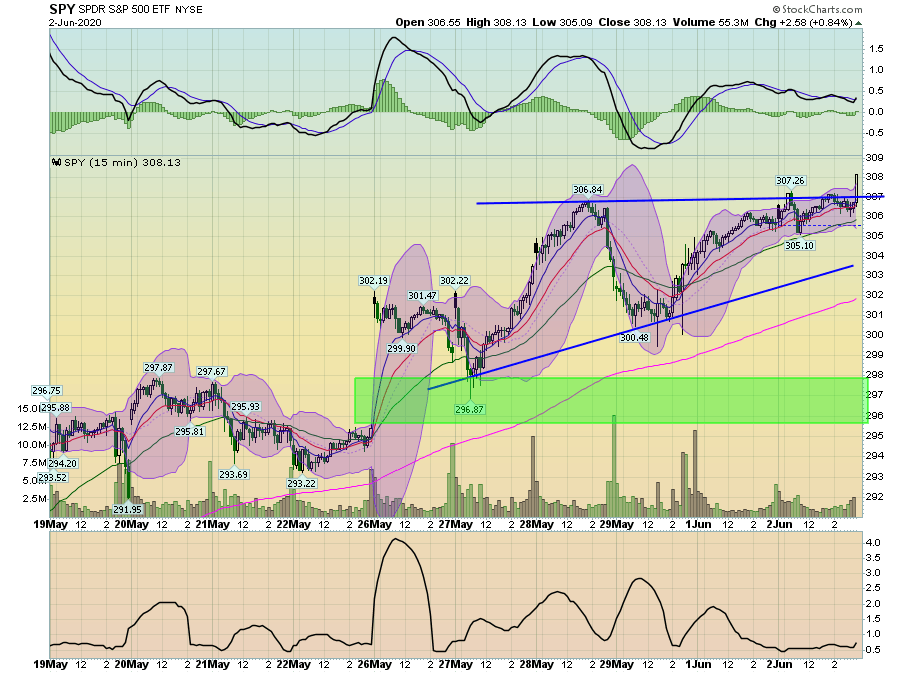
Task: Click the 295.93 price label
Action: point(246,407)
